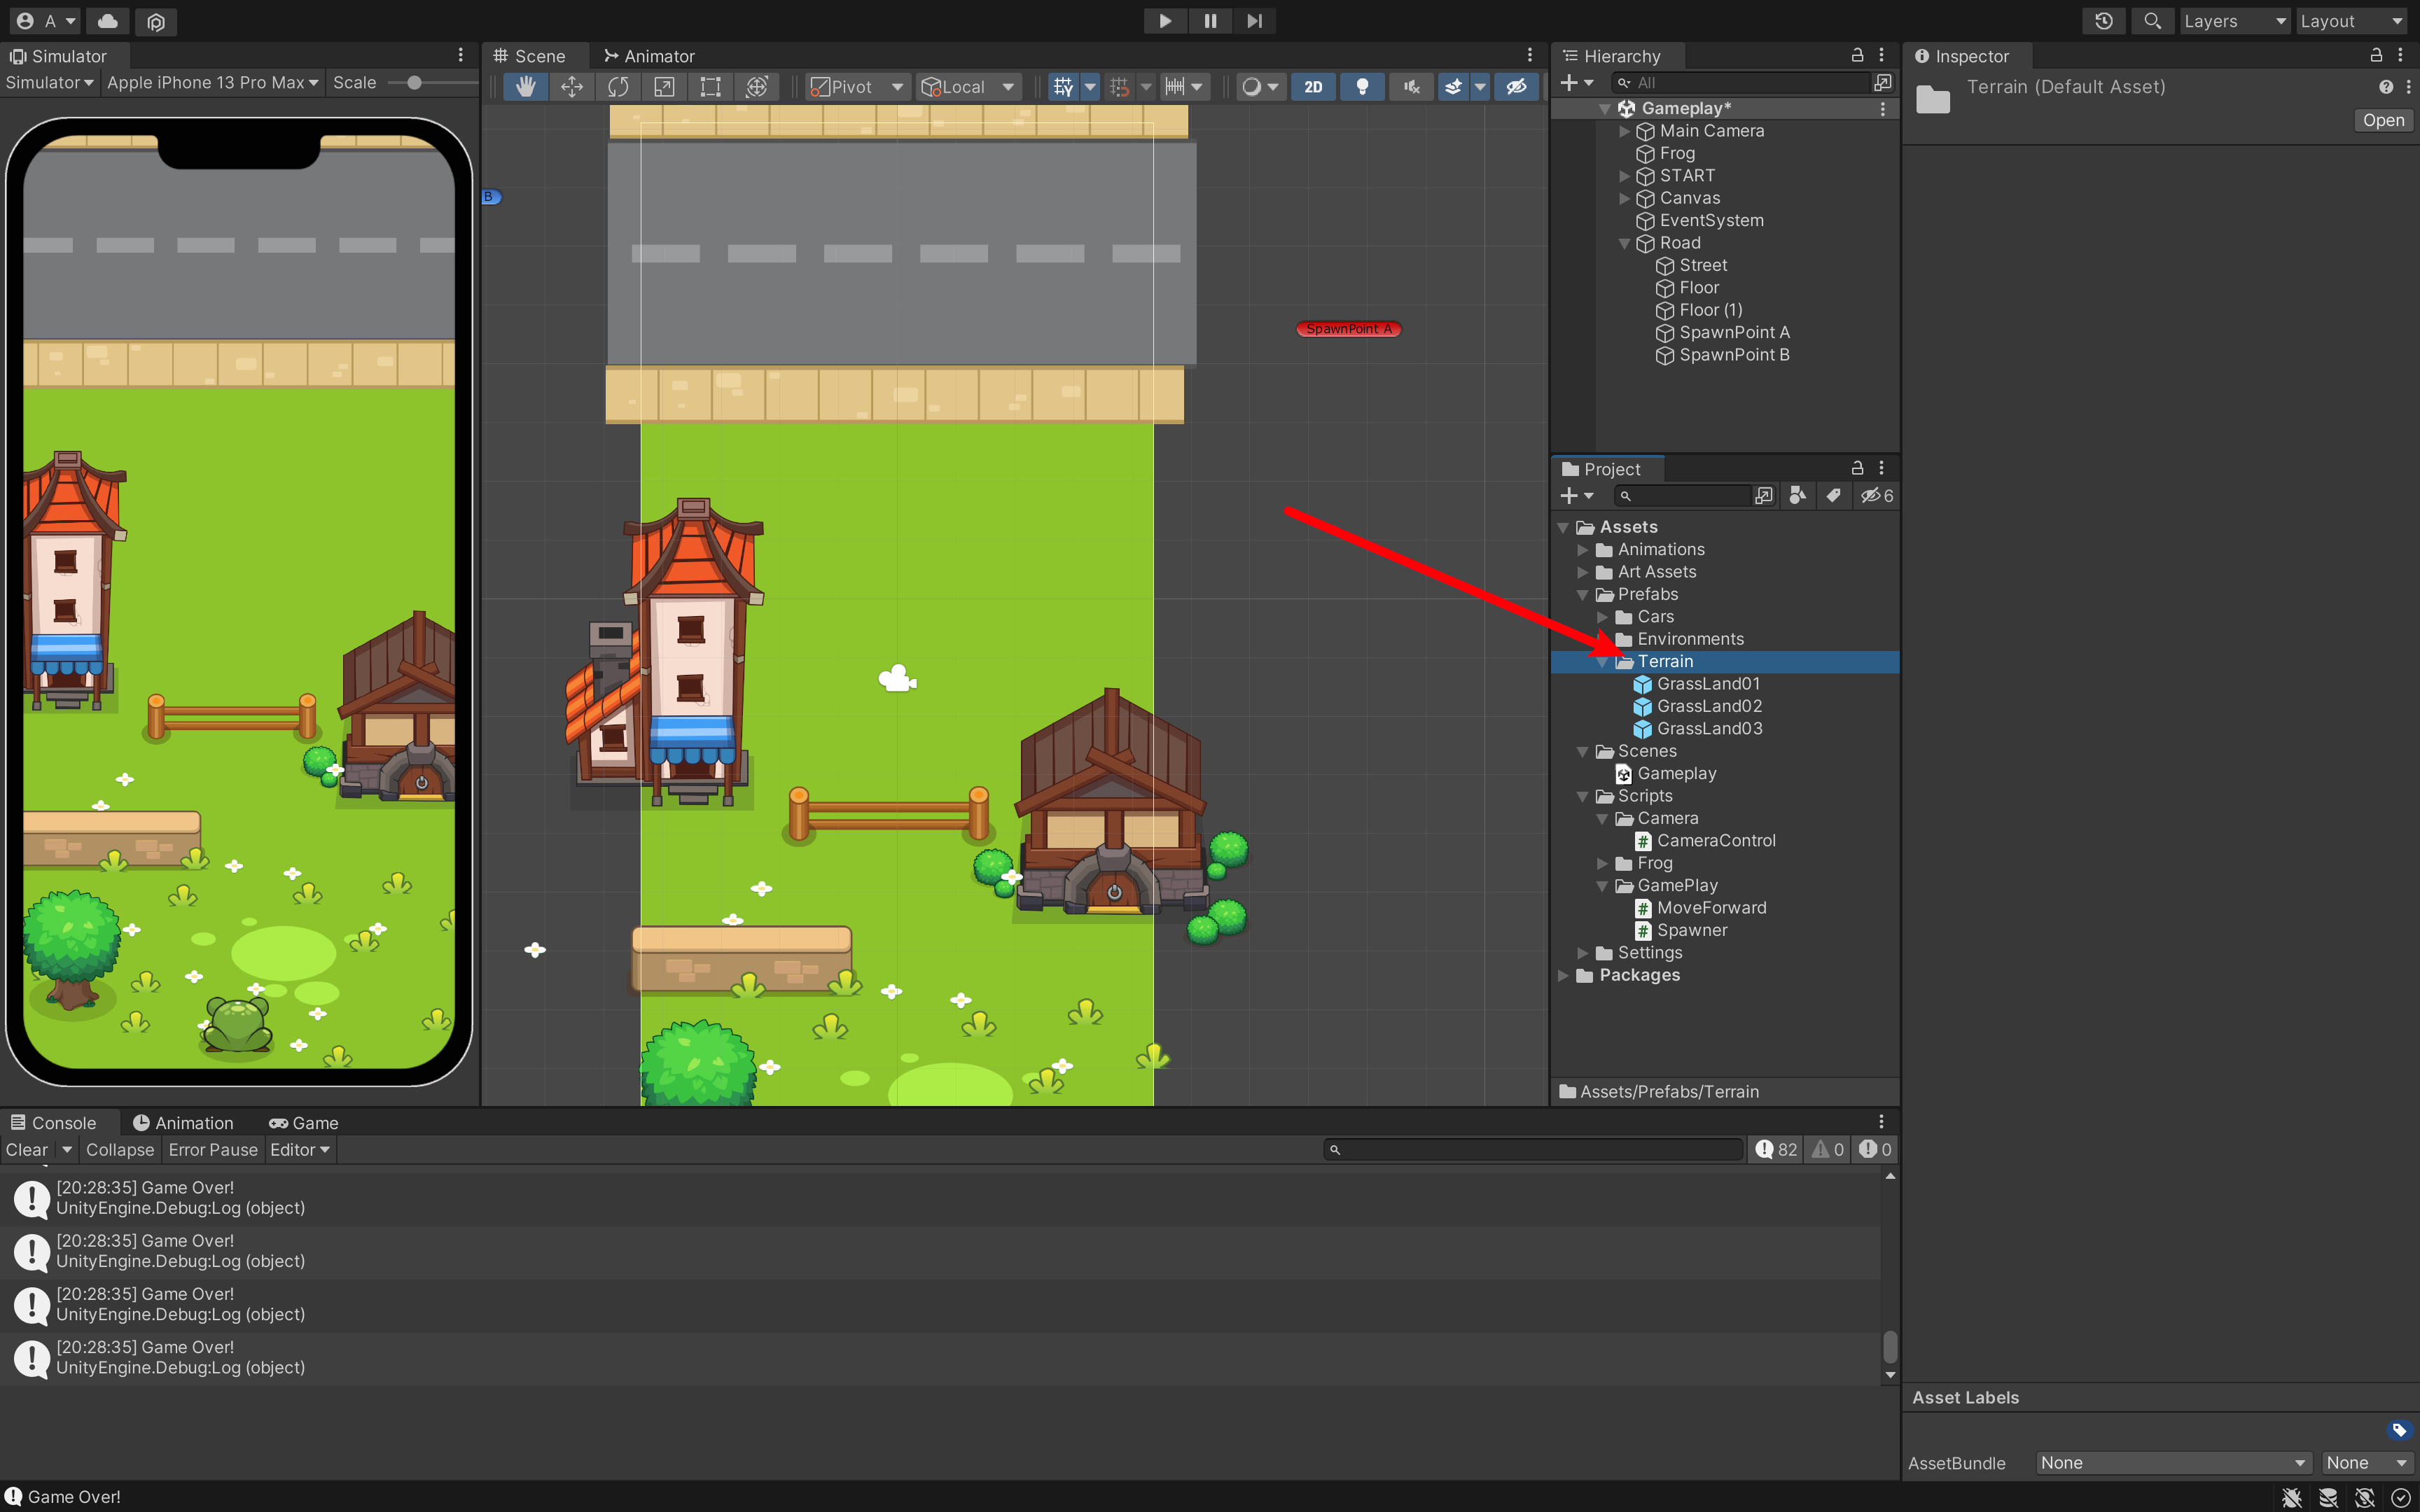Collapse the Road object in Hierarchy
This screenshot has width=2420, height=1512.
tap(1624, 243)
